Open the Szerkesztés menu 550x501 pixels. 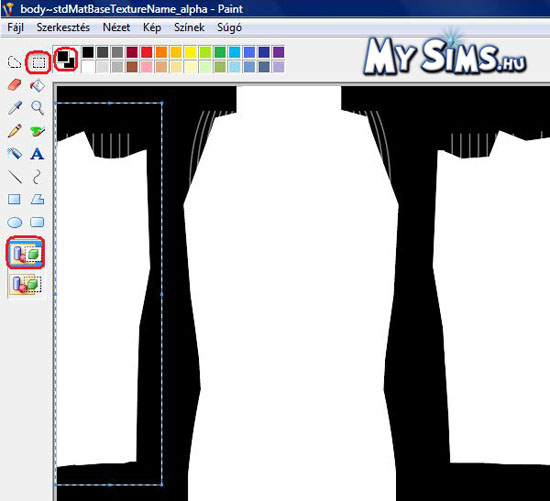[x=63, y=27]
